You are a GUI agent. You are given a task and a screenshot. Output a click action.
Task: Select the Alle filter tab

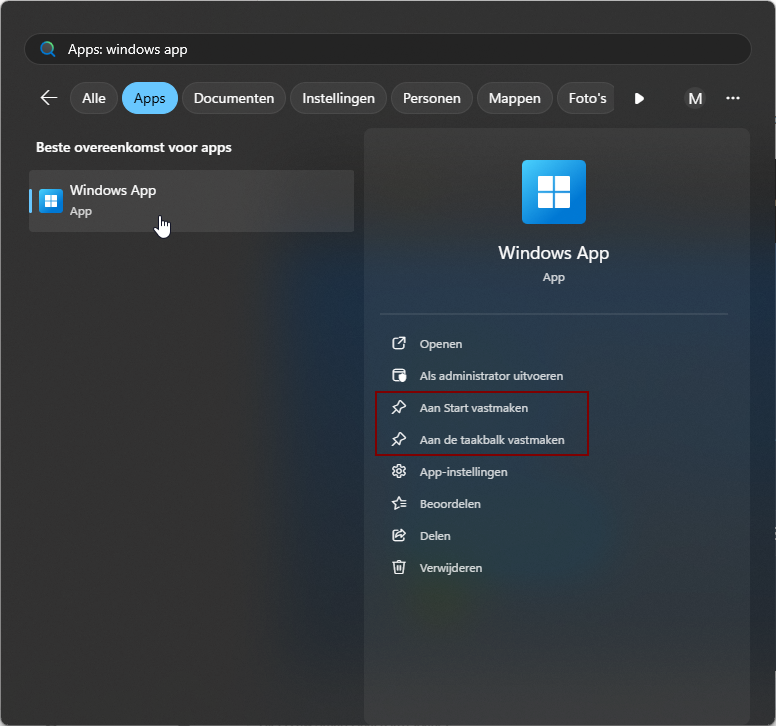(94, 98)
